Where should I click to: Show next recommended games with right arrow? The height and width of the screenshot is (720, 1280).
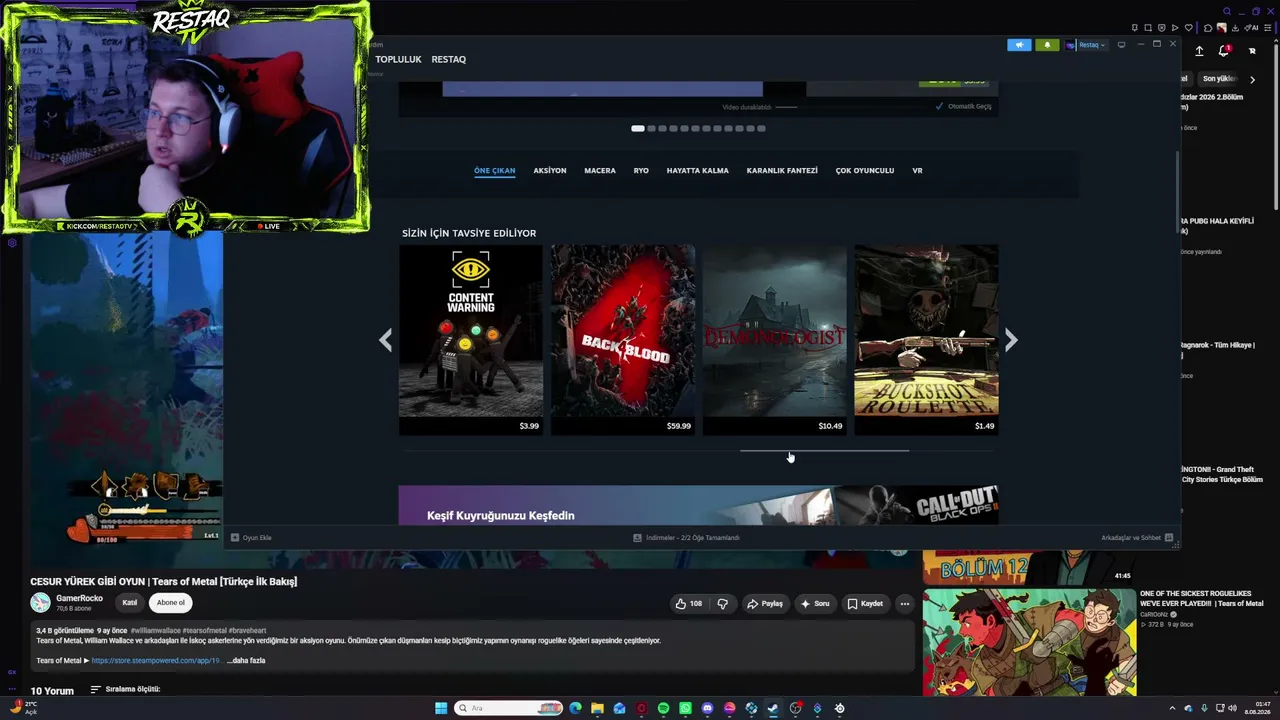pyautogui.click(x=1011, y=340)
